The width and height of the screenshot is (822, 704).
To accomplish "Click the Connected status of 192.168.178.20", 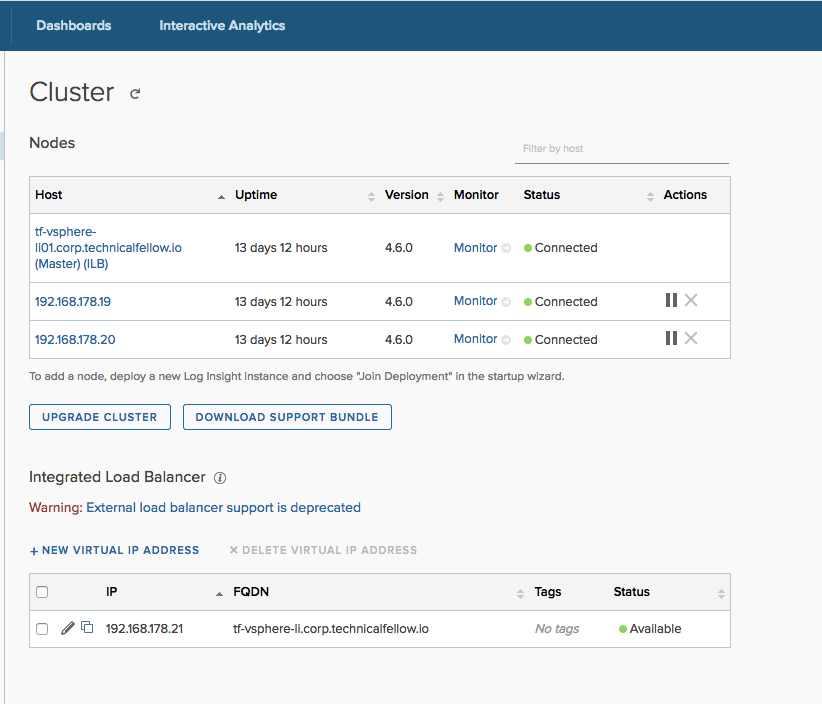I will click(561, 340).
